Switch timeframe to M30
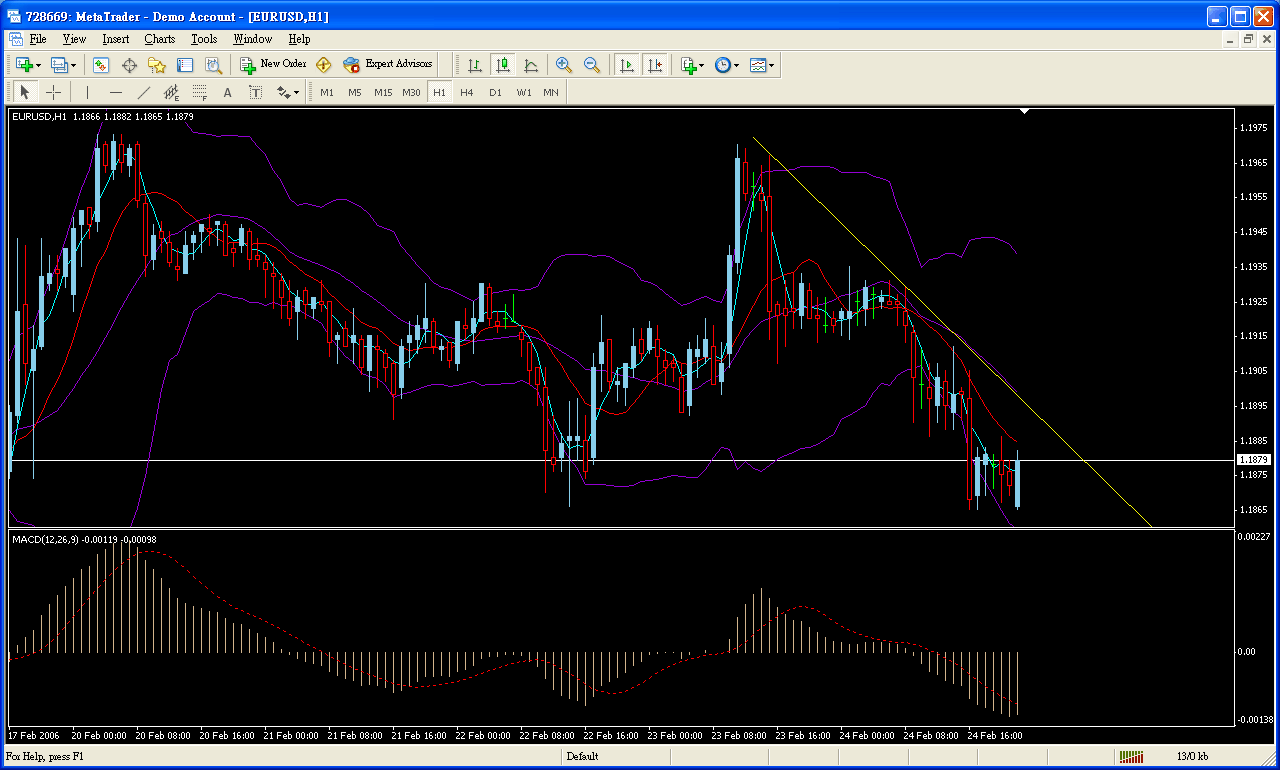Viewport: 1280px width, 770px height. [411, 92]
